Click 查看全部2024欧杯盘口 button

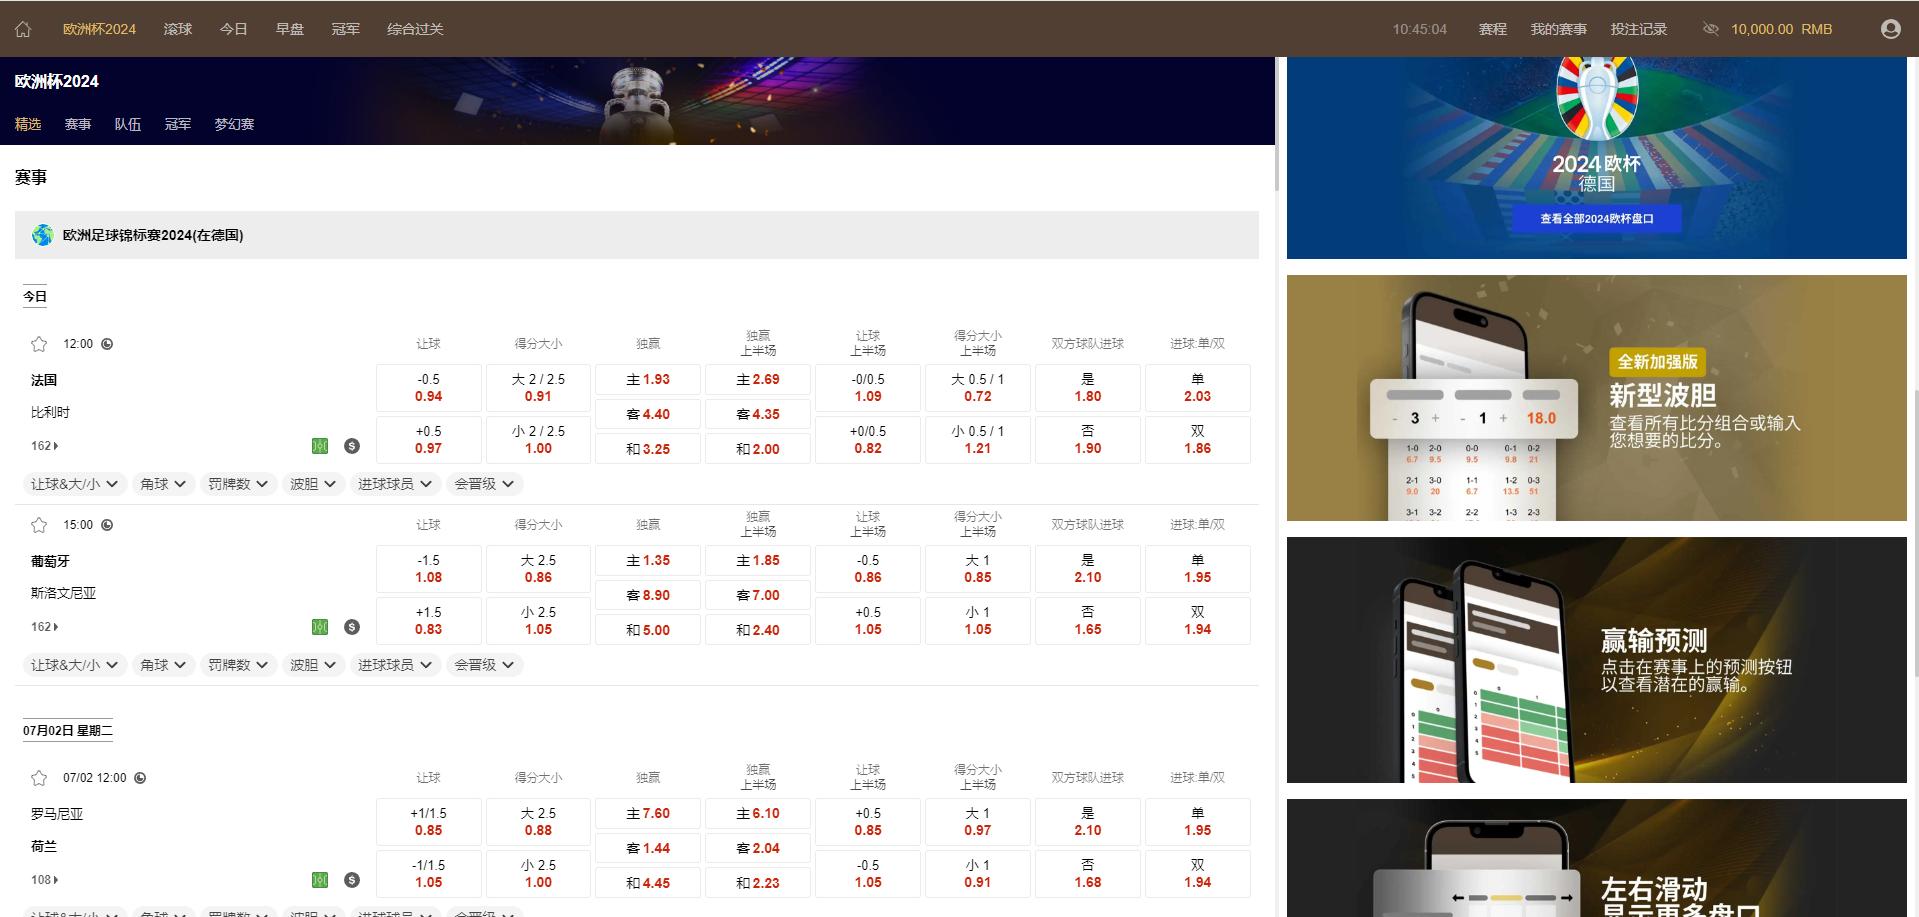1596,219
